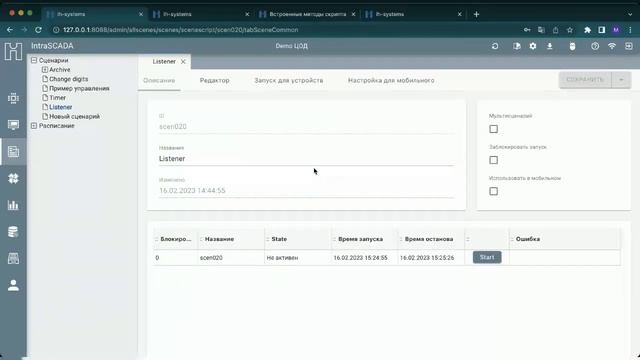
Task: Switch to the Редактор tab
Action: coord(214,80)
